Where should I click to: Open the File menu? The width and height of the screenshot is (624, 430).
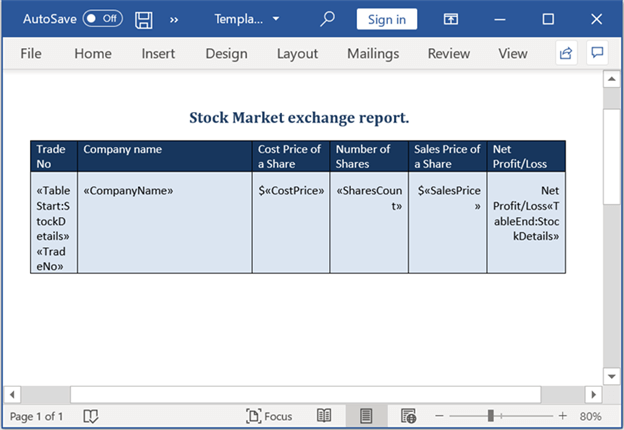click(31, 54)
